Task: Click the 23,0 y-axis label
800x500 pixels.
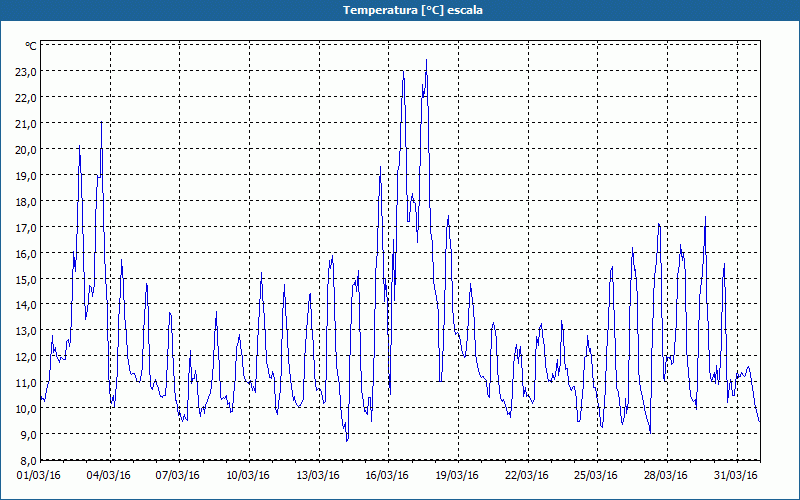Action: click(x=27, y=72)
